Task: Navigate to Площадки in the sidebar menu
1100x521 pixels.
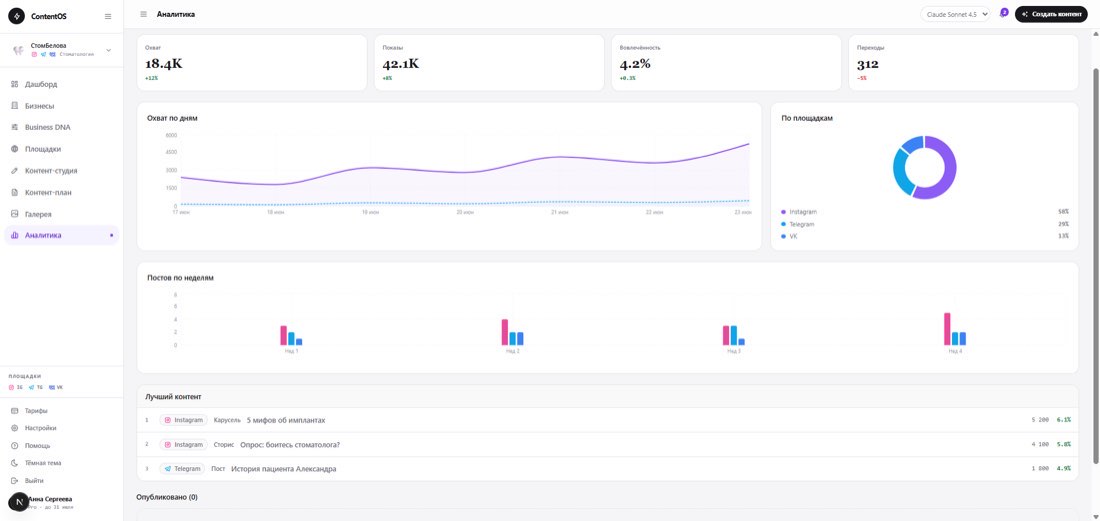Action: pos(62,149)
